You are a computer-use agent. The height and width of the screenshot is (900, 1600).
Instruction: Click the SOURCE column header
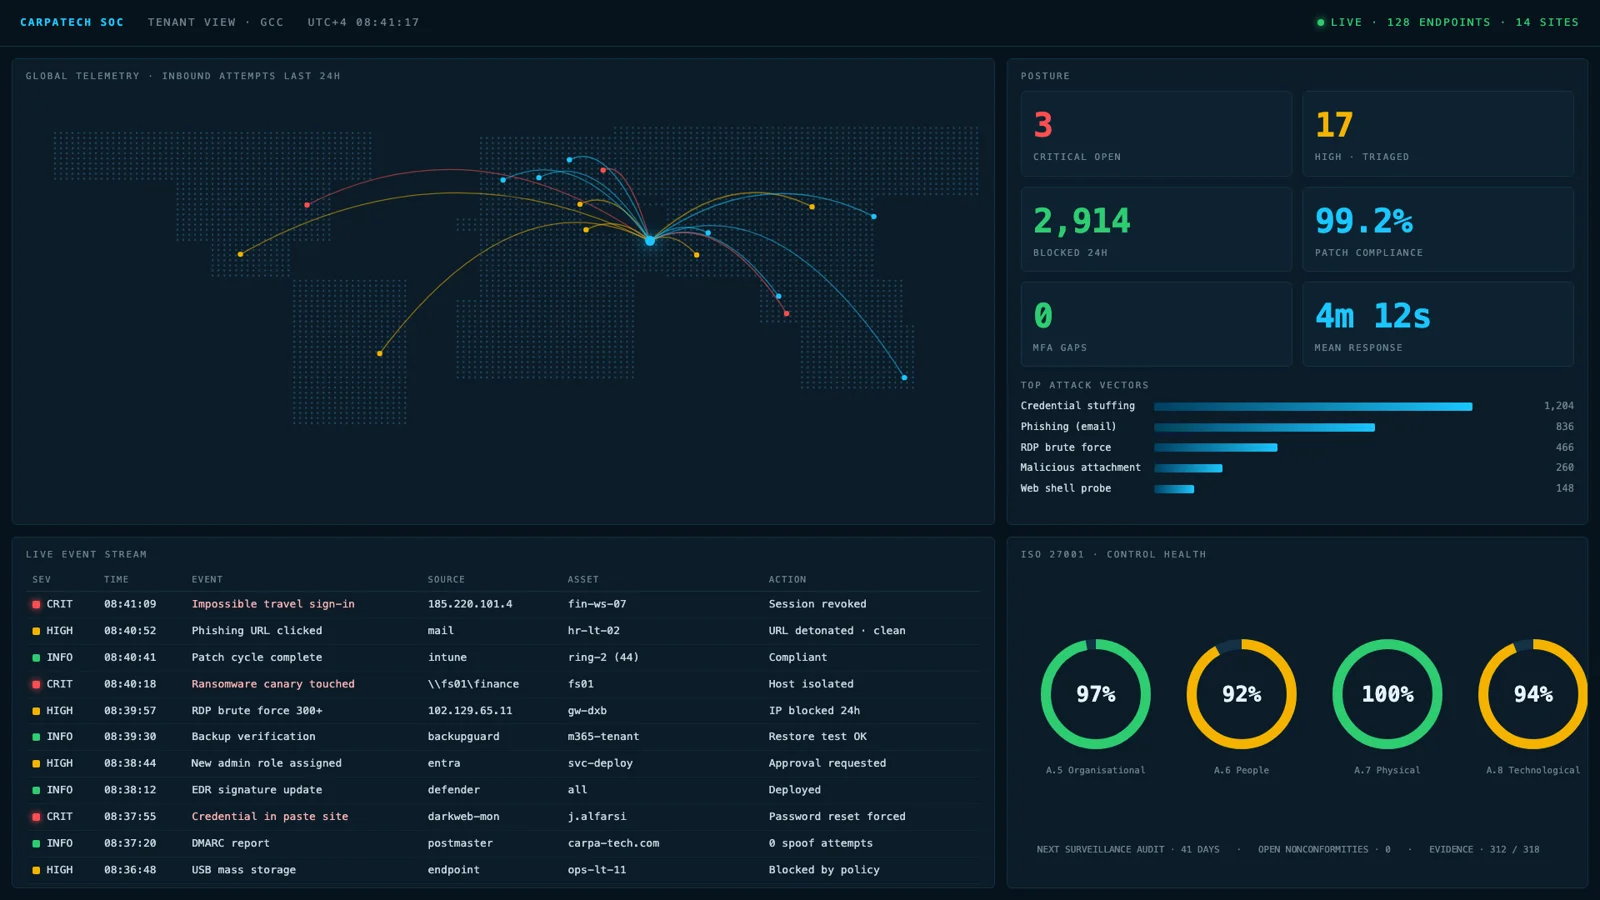point(446,580)
